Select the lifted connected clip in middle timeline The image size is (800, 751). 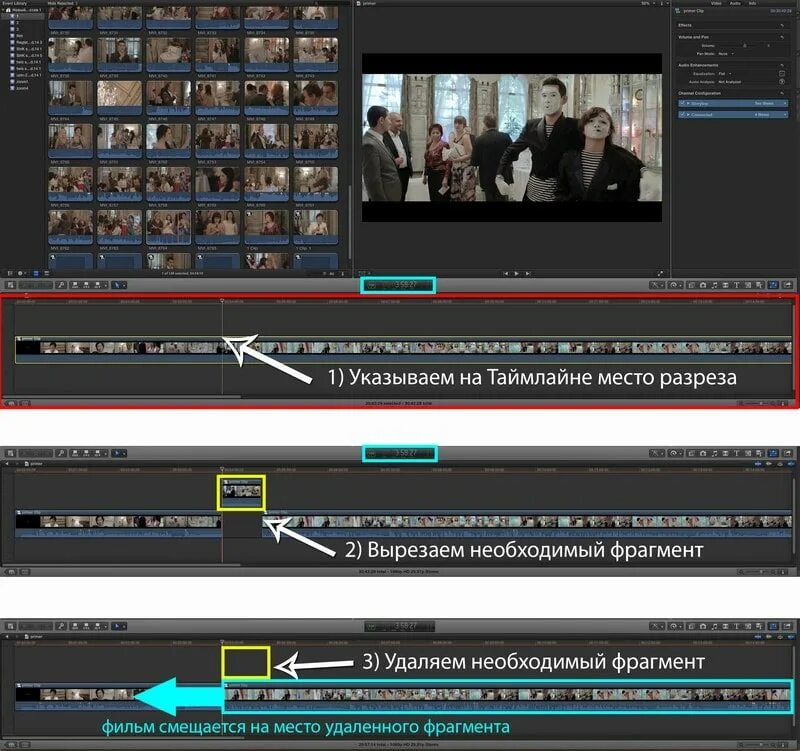point(242,493)
